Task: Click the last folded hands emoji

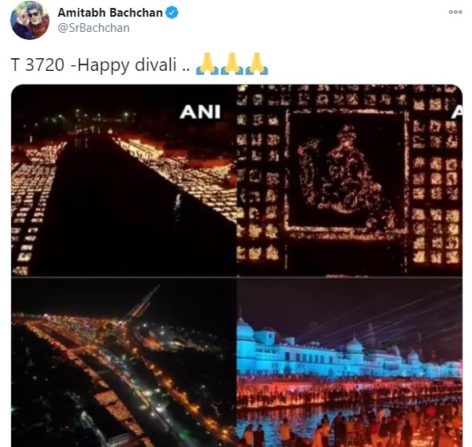Action: [257, 63]
